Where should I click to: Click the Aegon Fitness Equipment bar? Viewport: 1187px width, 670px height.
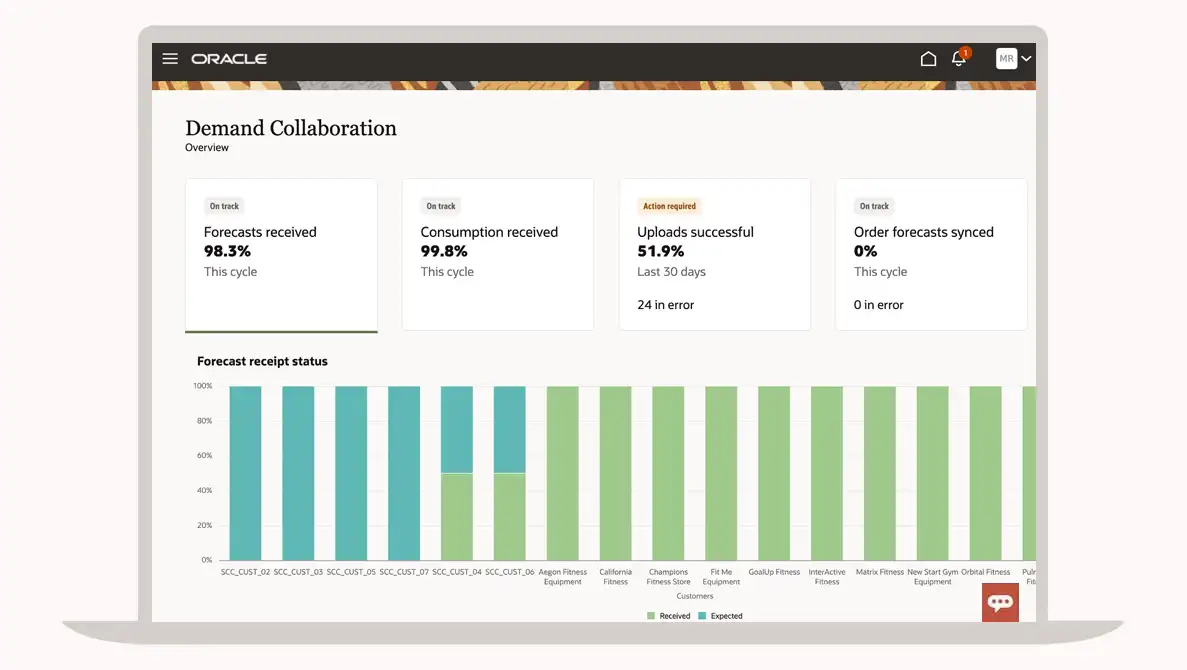point(562,473)
